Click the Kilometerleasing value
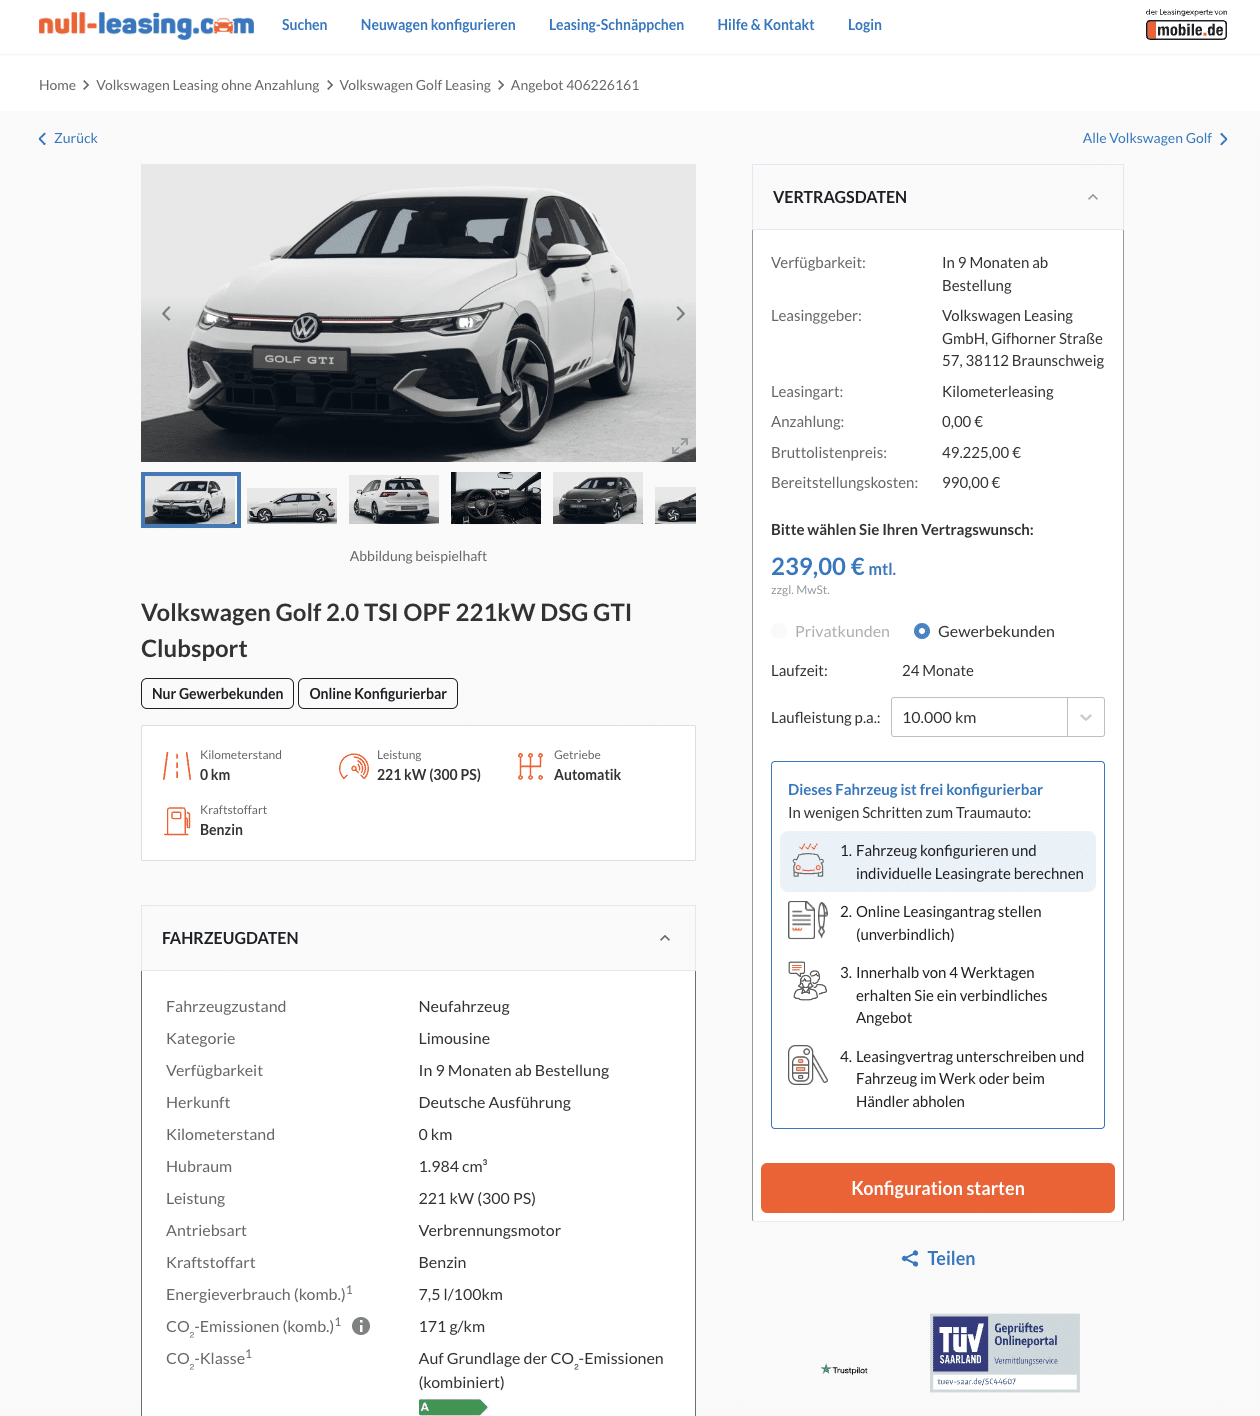This screenshot has width=1260, height=1416. 998,391
